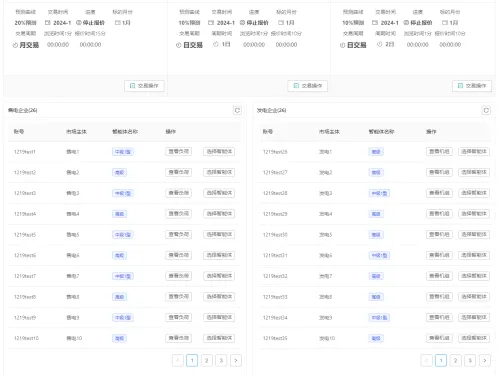Click 智能体名称 header in 售电企业 table

pos(125,132)
